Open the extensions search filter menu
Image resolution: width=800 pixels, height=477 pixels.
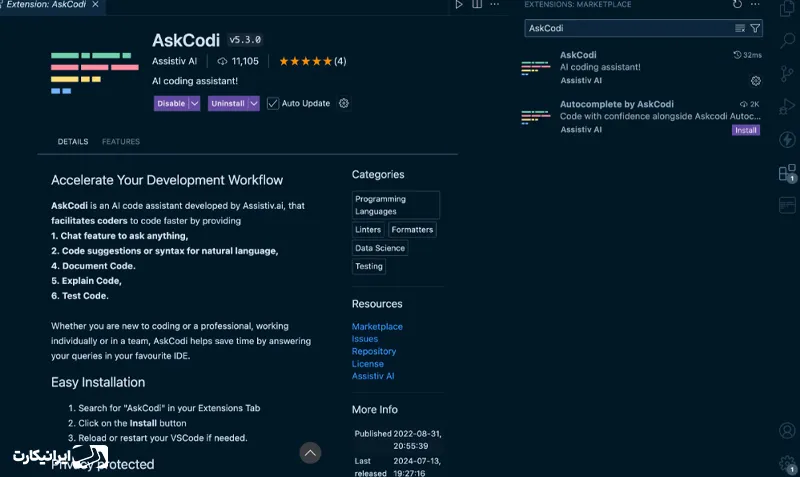click(x=755, y=29)
